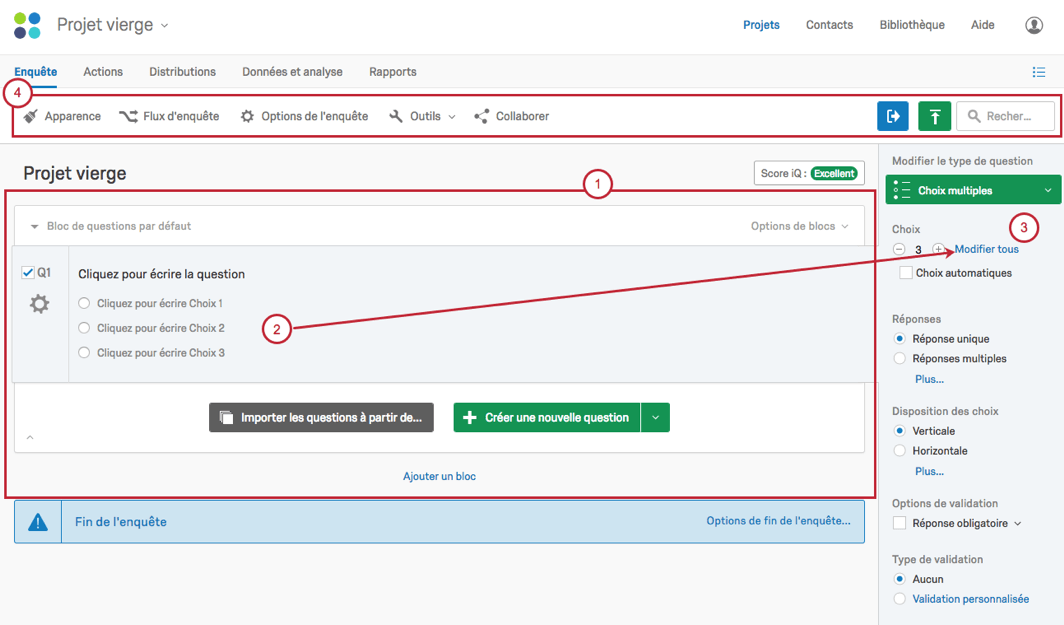This screenshot has height=625, width=1064.
Task: Open Options de fin de l'enquête link
Action: tap(778, 520)
